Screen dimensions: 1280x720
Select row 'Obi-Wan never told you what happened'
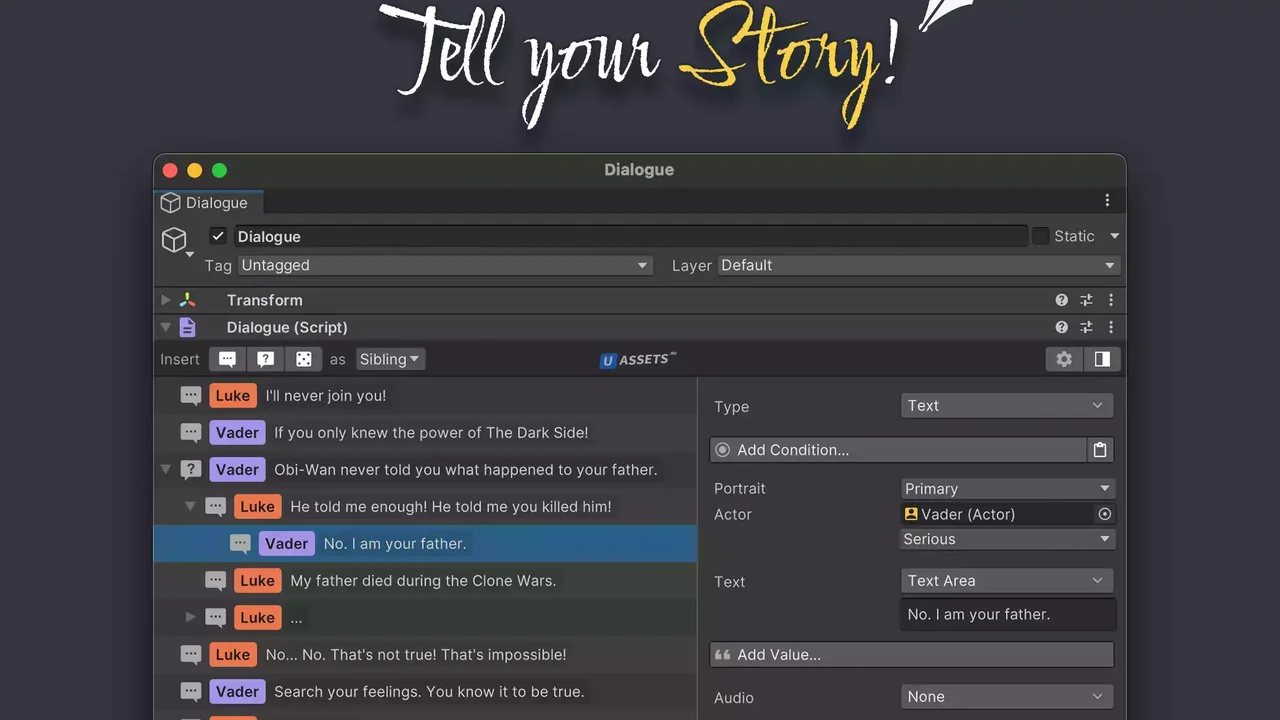[425, 470]
